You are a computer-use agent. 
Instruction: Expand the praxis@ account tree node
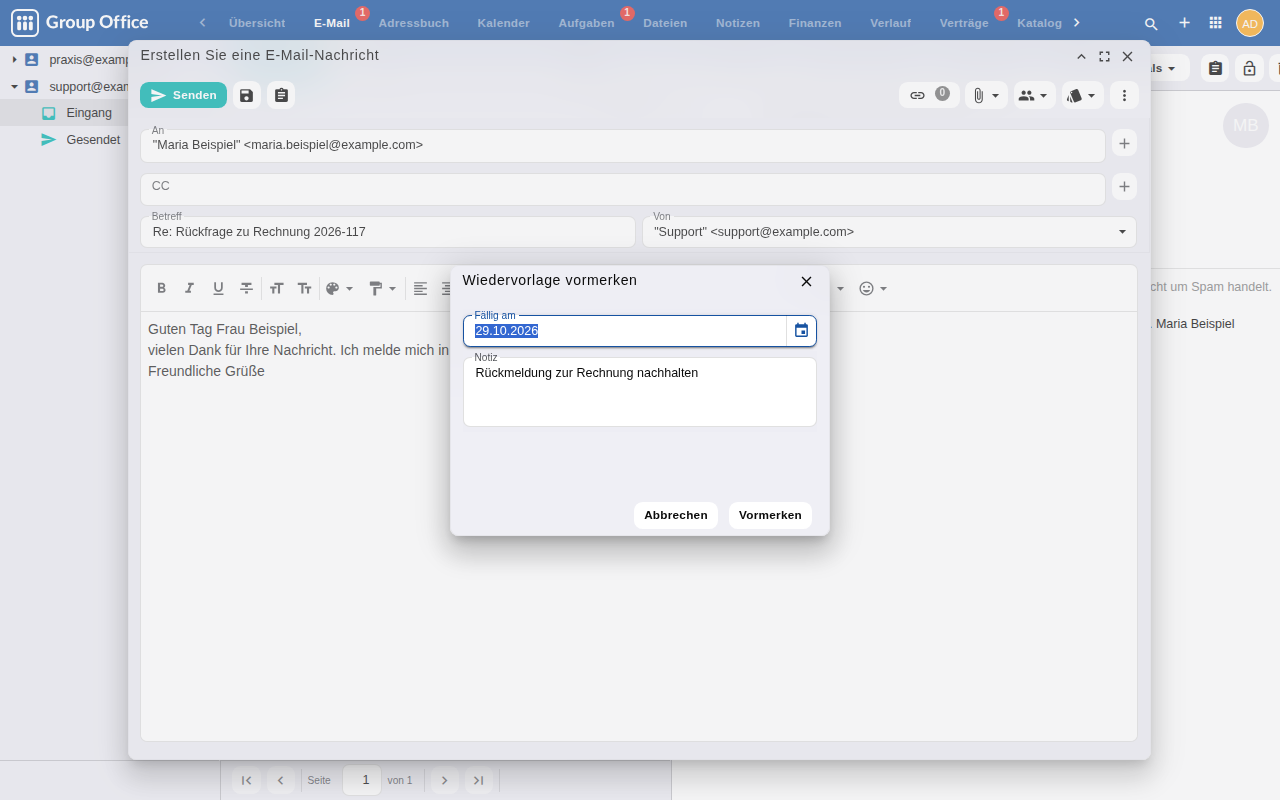point(14,59)
